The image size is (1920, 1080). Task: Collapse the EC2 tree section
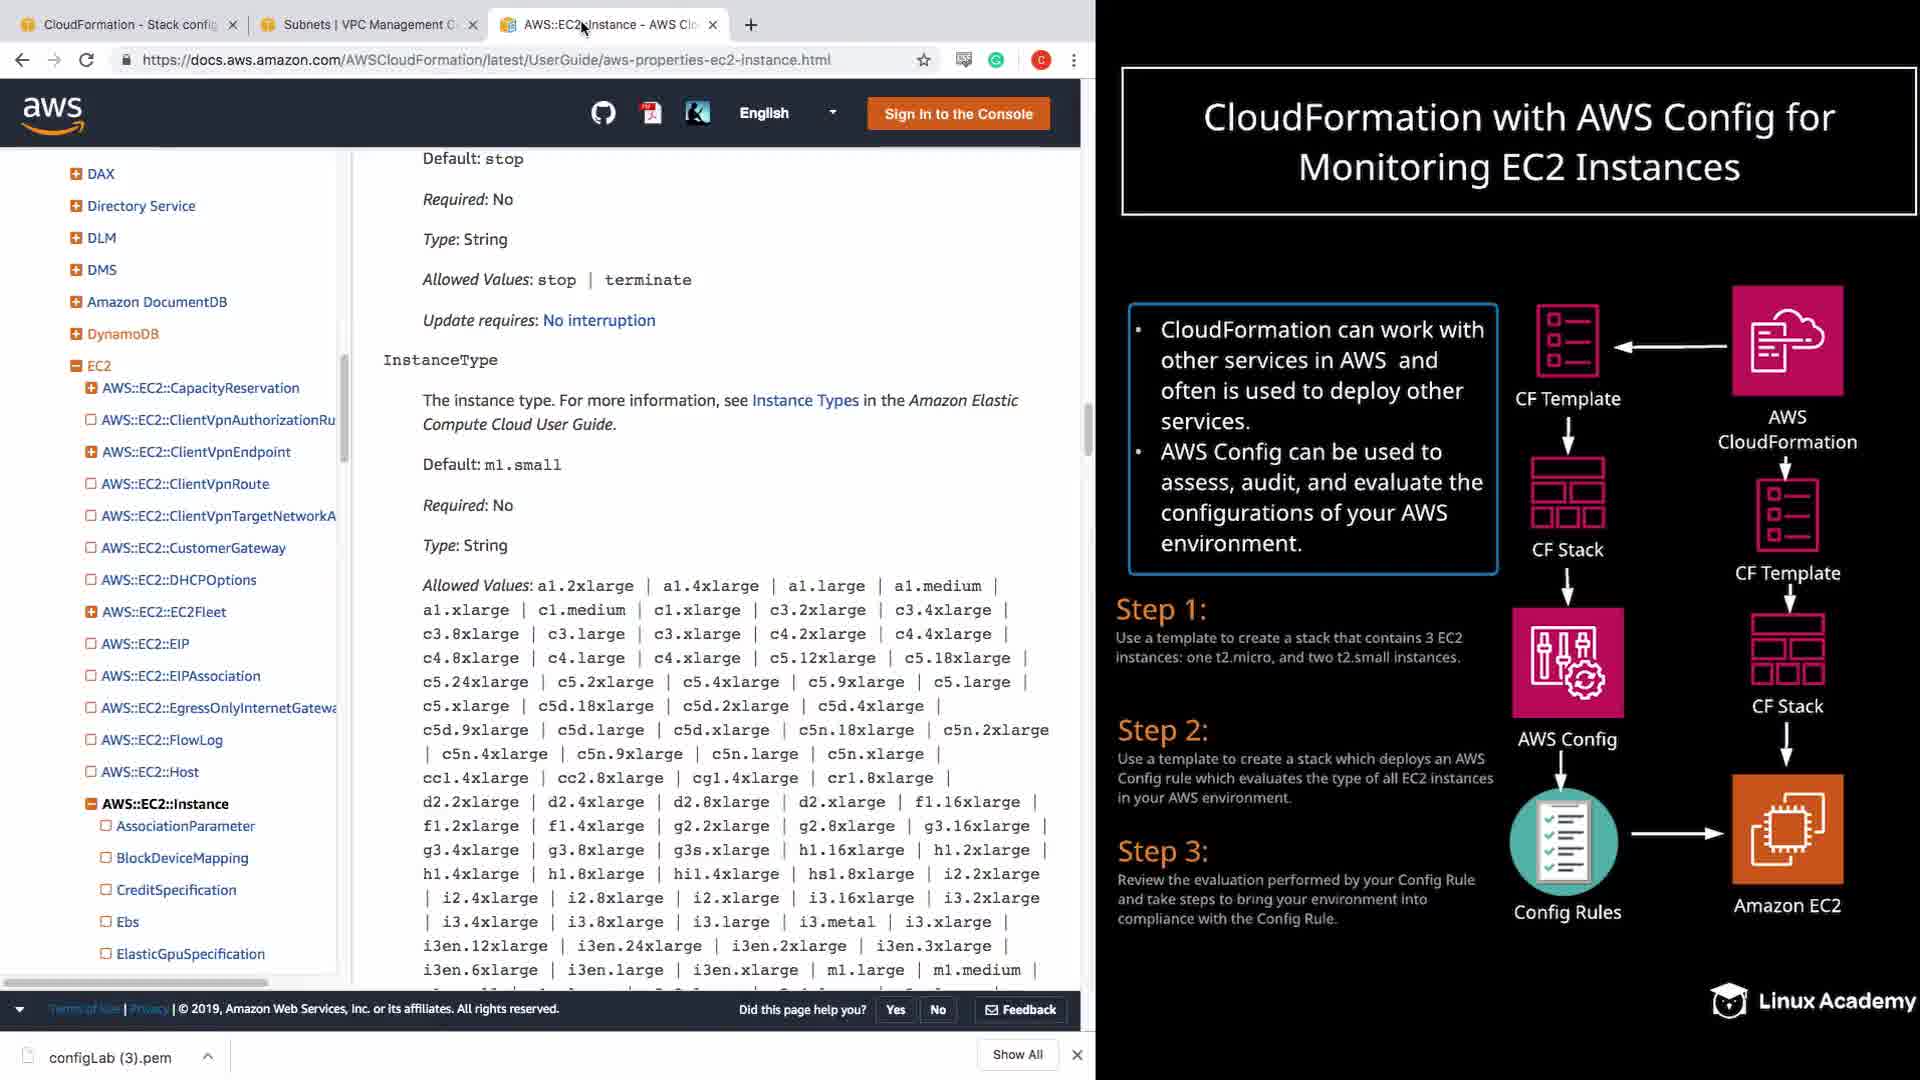pyautogui.click(x=76, y=366)
